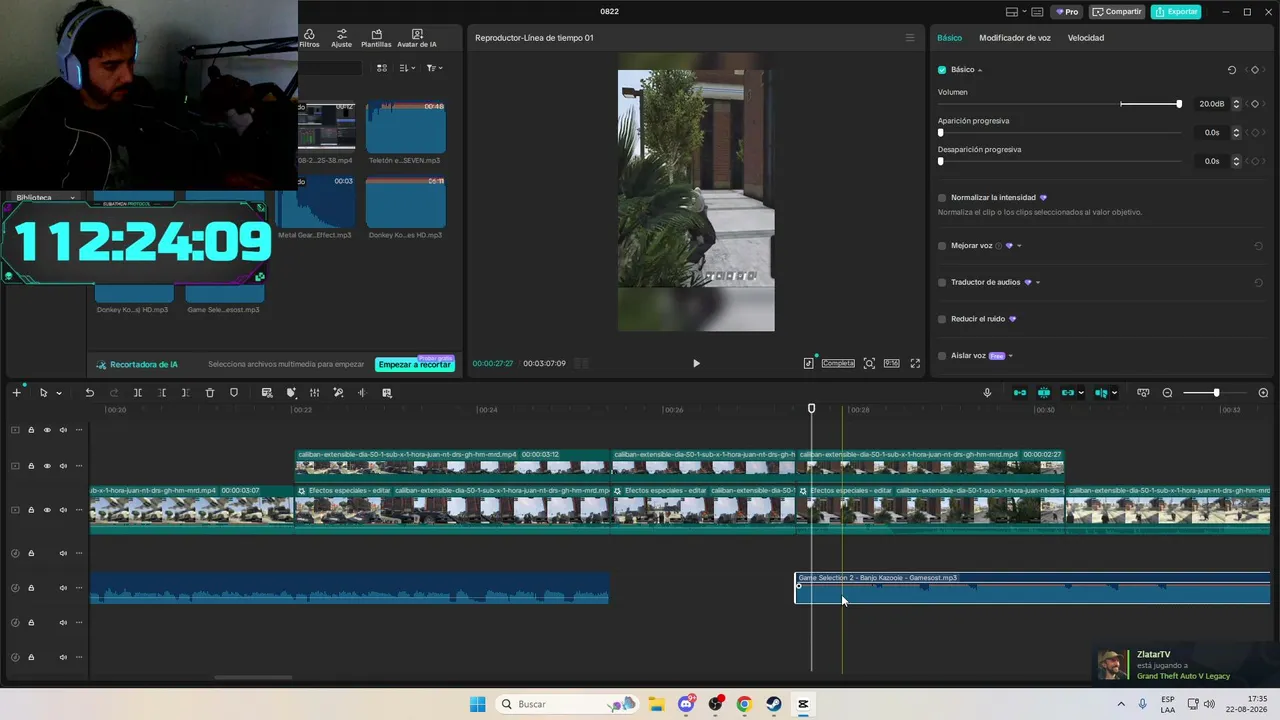Open the Ajuste panel icon
The width and height of the screenshot is (1280, 720).
click(x=342, y=38)
